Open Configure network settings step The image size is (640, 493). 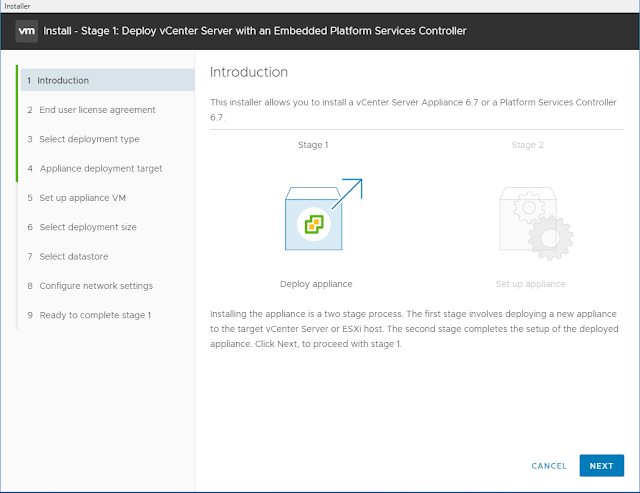pyautogui.click(x=90, y=286)
